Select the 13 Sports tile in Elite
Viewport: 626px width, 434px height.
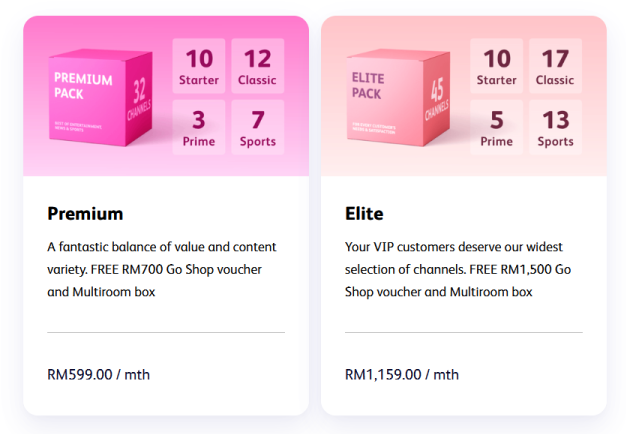(x=555, y=127)
